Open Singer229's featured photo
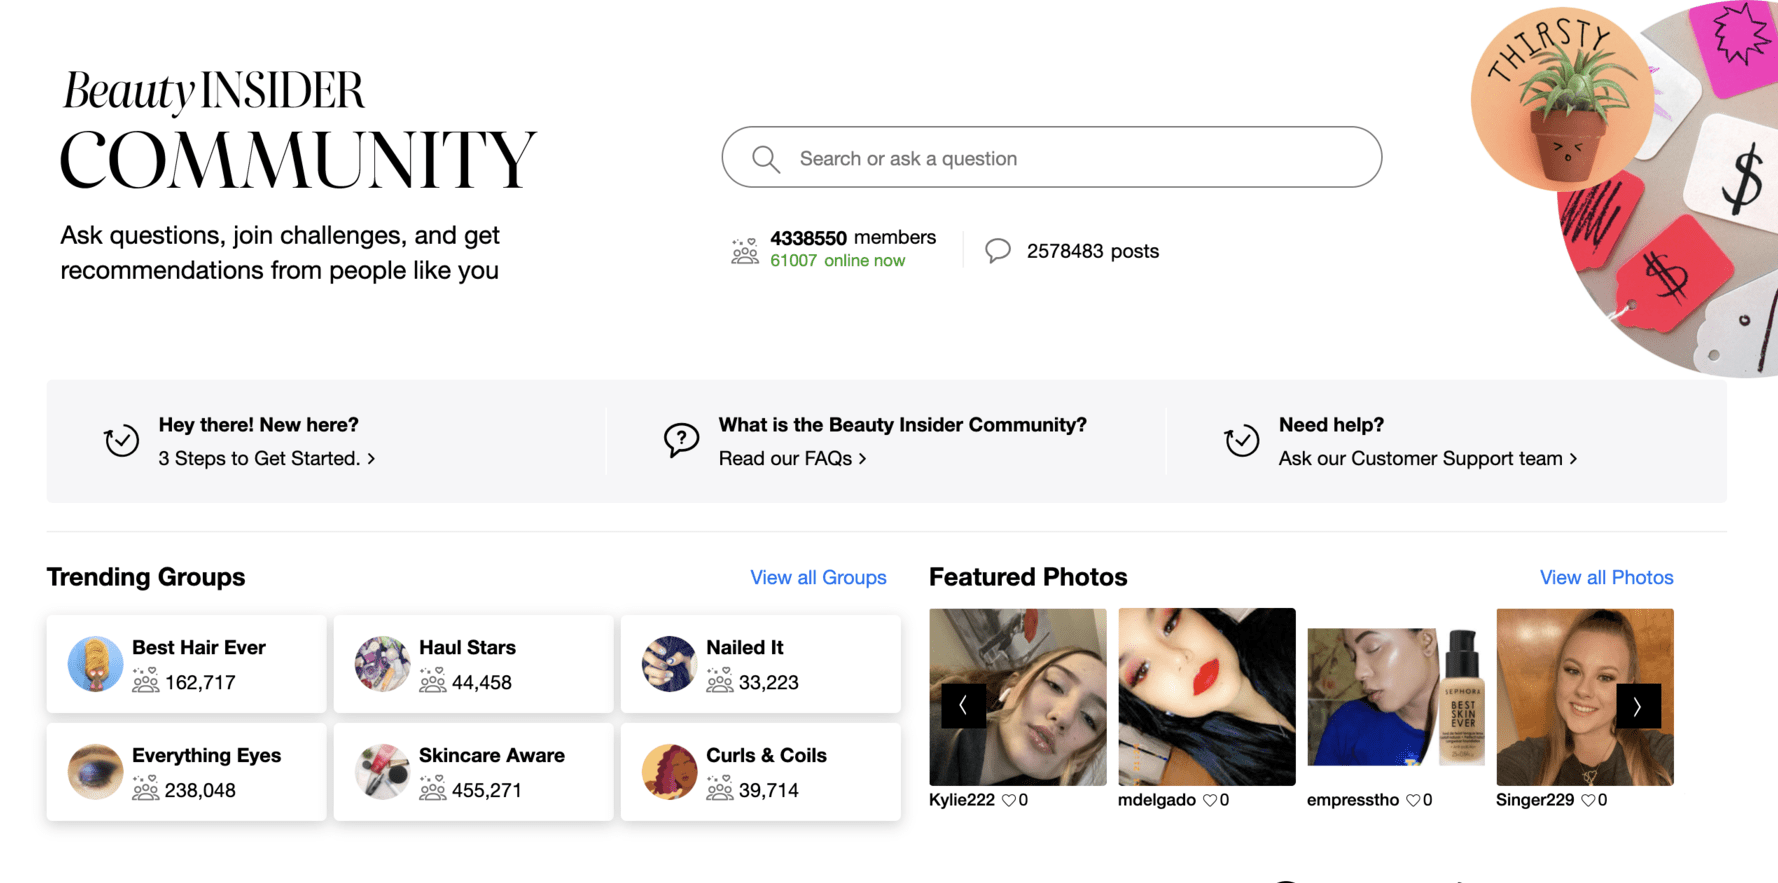Screen dimensions: 1778x883 [x=1585, y=697]
